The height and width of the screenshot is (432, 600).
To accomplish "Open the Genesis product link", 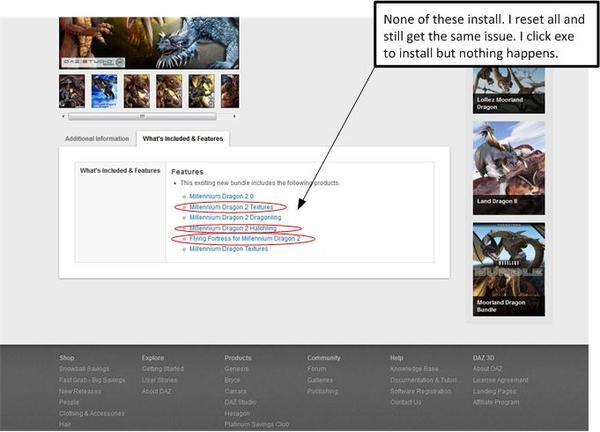I will [x=236, y=369].
